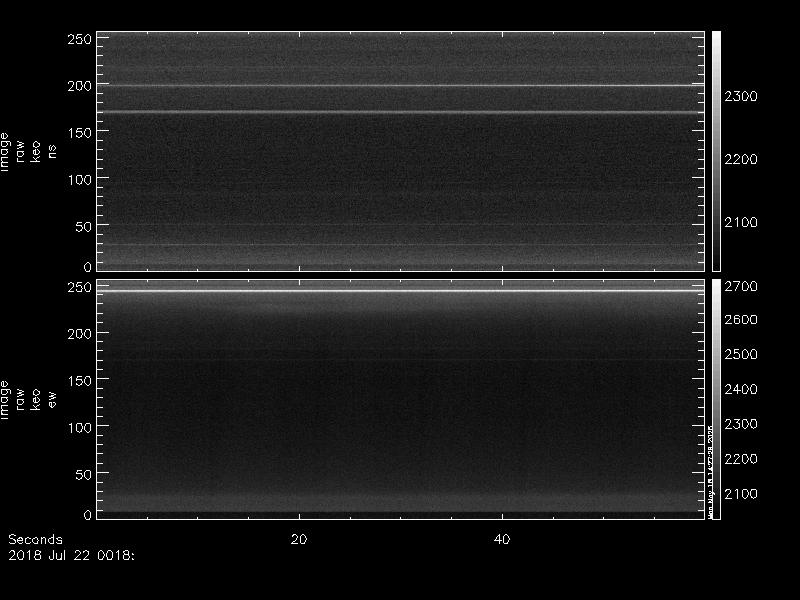The height and width of the screenshot is (600, 800).
Task: Click the 0 tick label on ns keogram axis
Action: [88, 266]
